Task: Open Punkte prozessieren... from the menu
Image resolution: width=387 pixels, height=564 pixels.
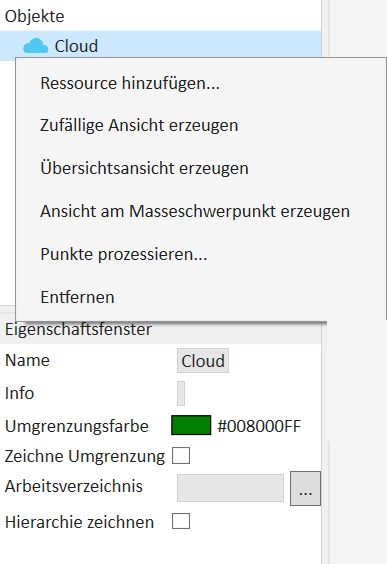Action: coord(124,254)
